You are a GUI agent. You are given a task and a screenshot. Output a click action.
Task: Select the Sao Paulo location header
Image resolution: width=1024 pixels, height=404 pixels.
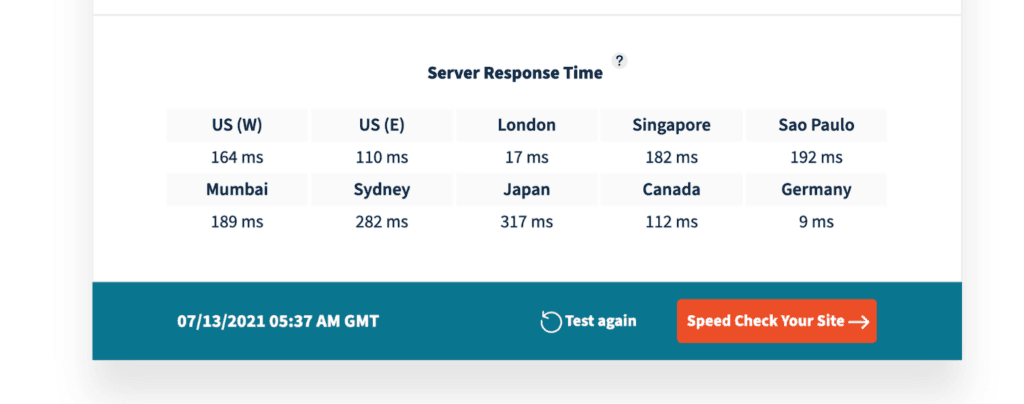[x=816, y=125]
